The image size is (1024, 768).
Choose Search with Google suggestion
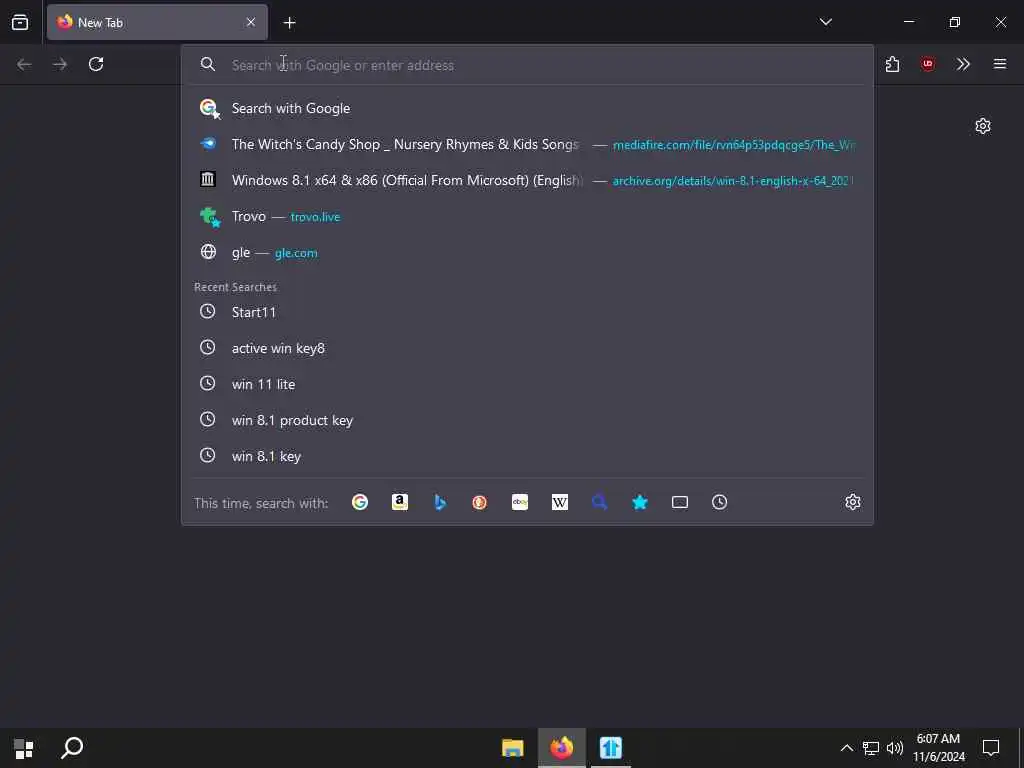point(527,108)
